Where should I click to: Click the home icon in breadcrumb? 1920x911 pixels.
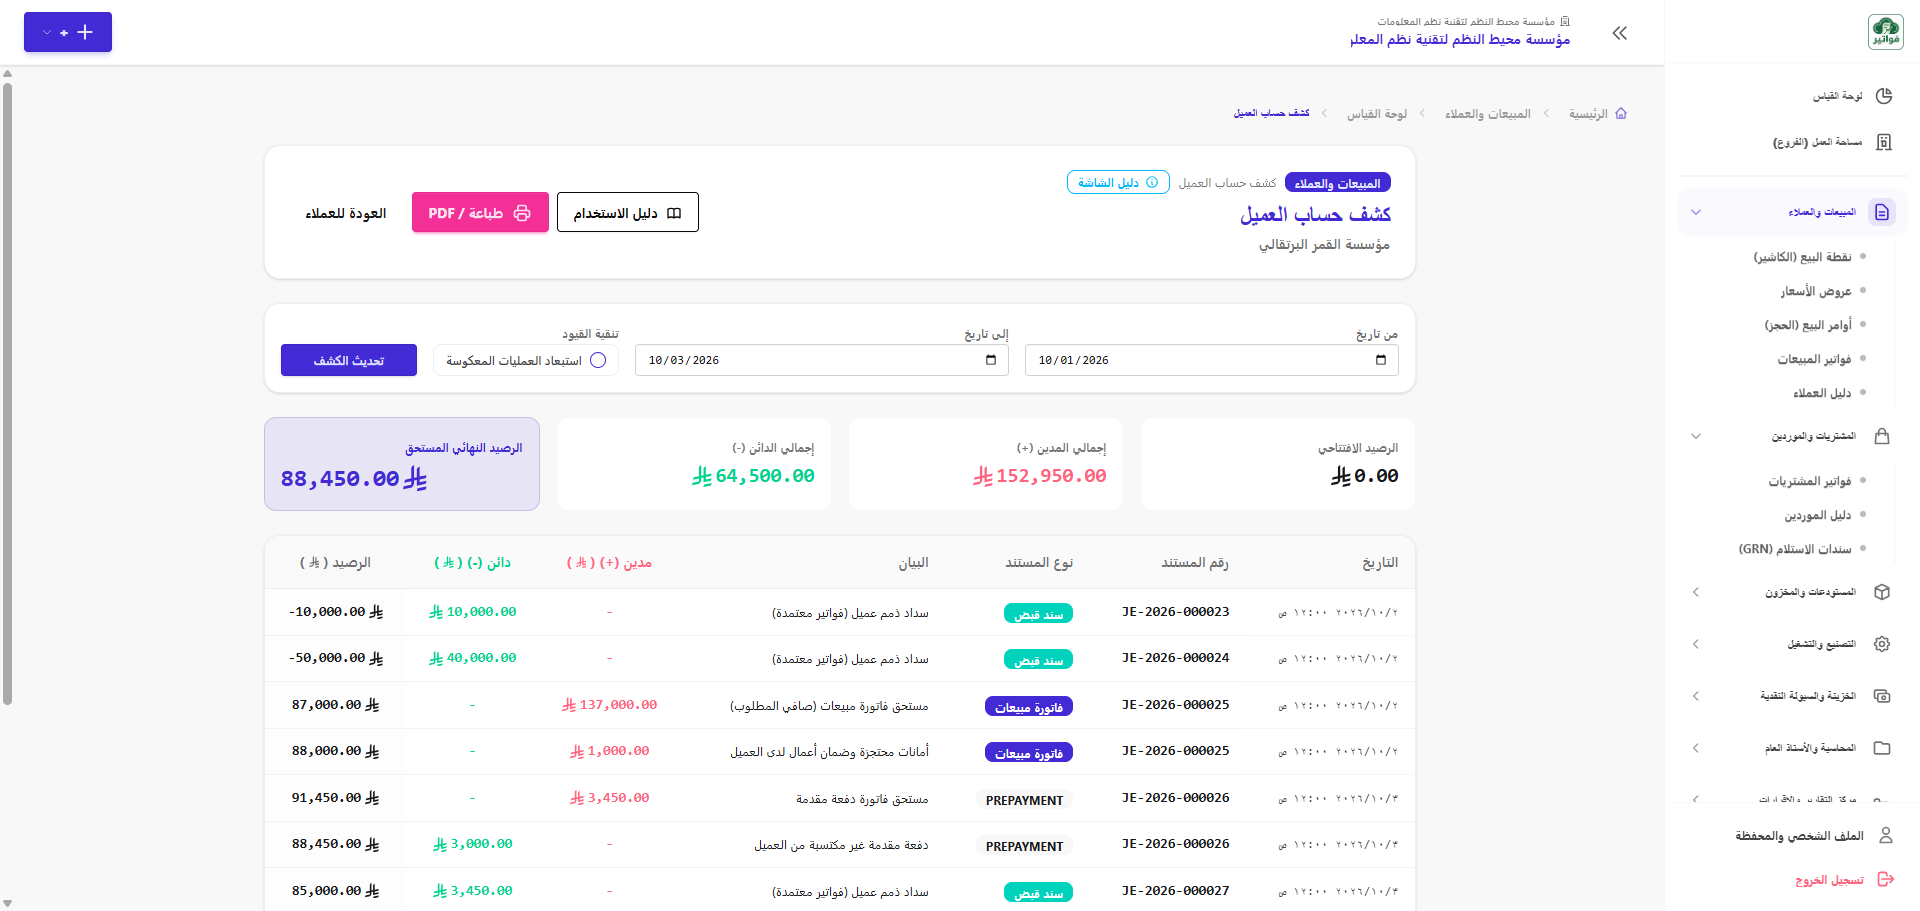coord(1621,113)
